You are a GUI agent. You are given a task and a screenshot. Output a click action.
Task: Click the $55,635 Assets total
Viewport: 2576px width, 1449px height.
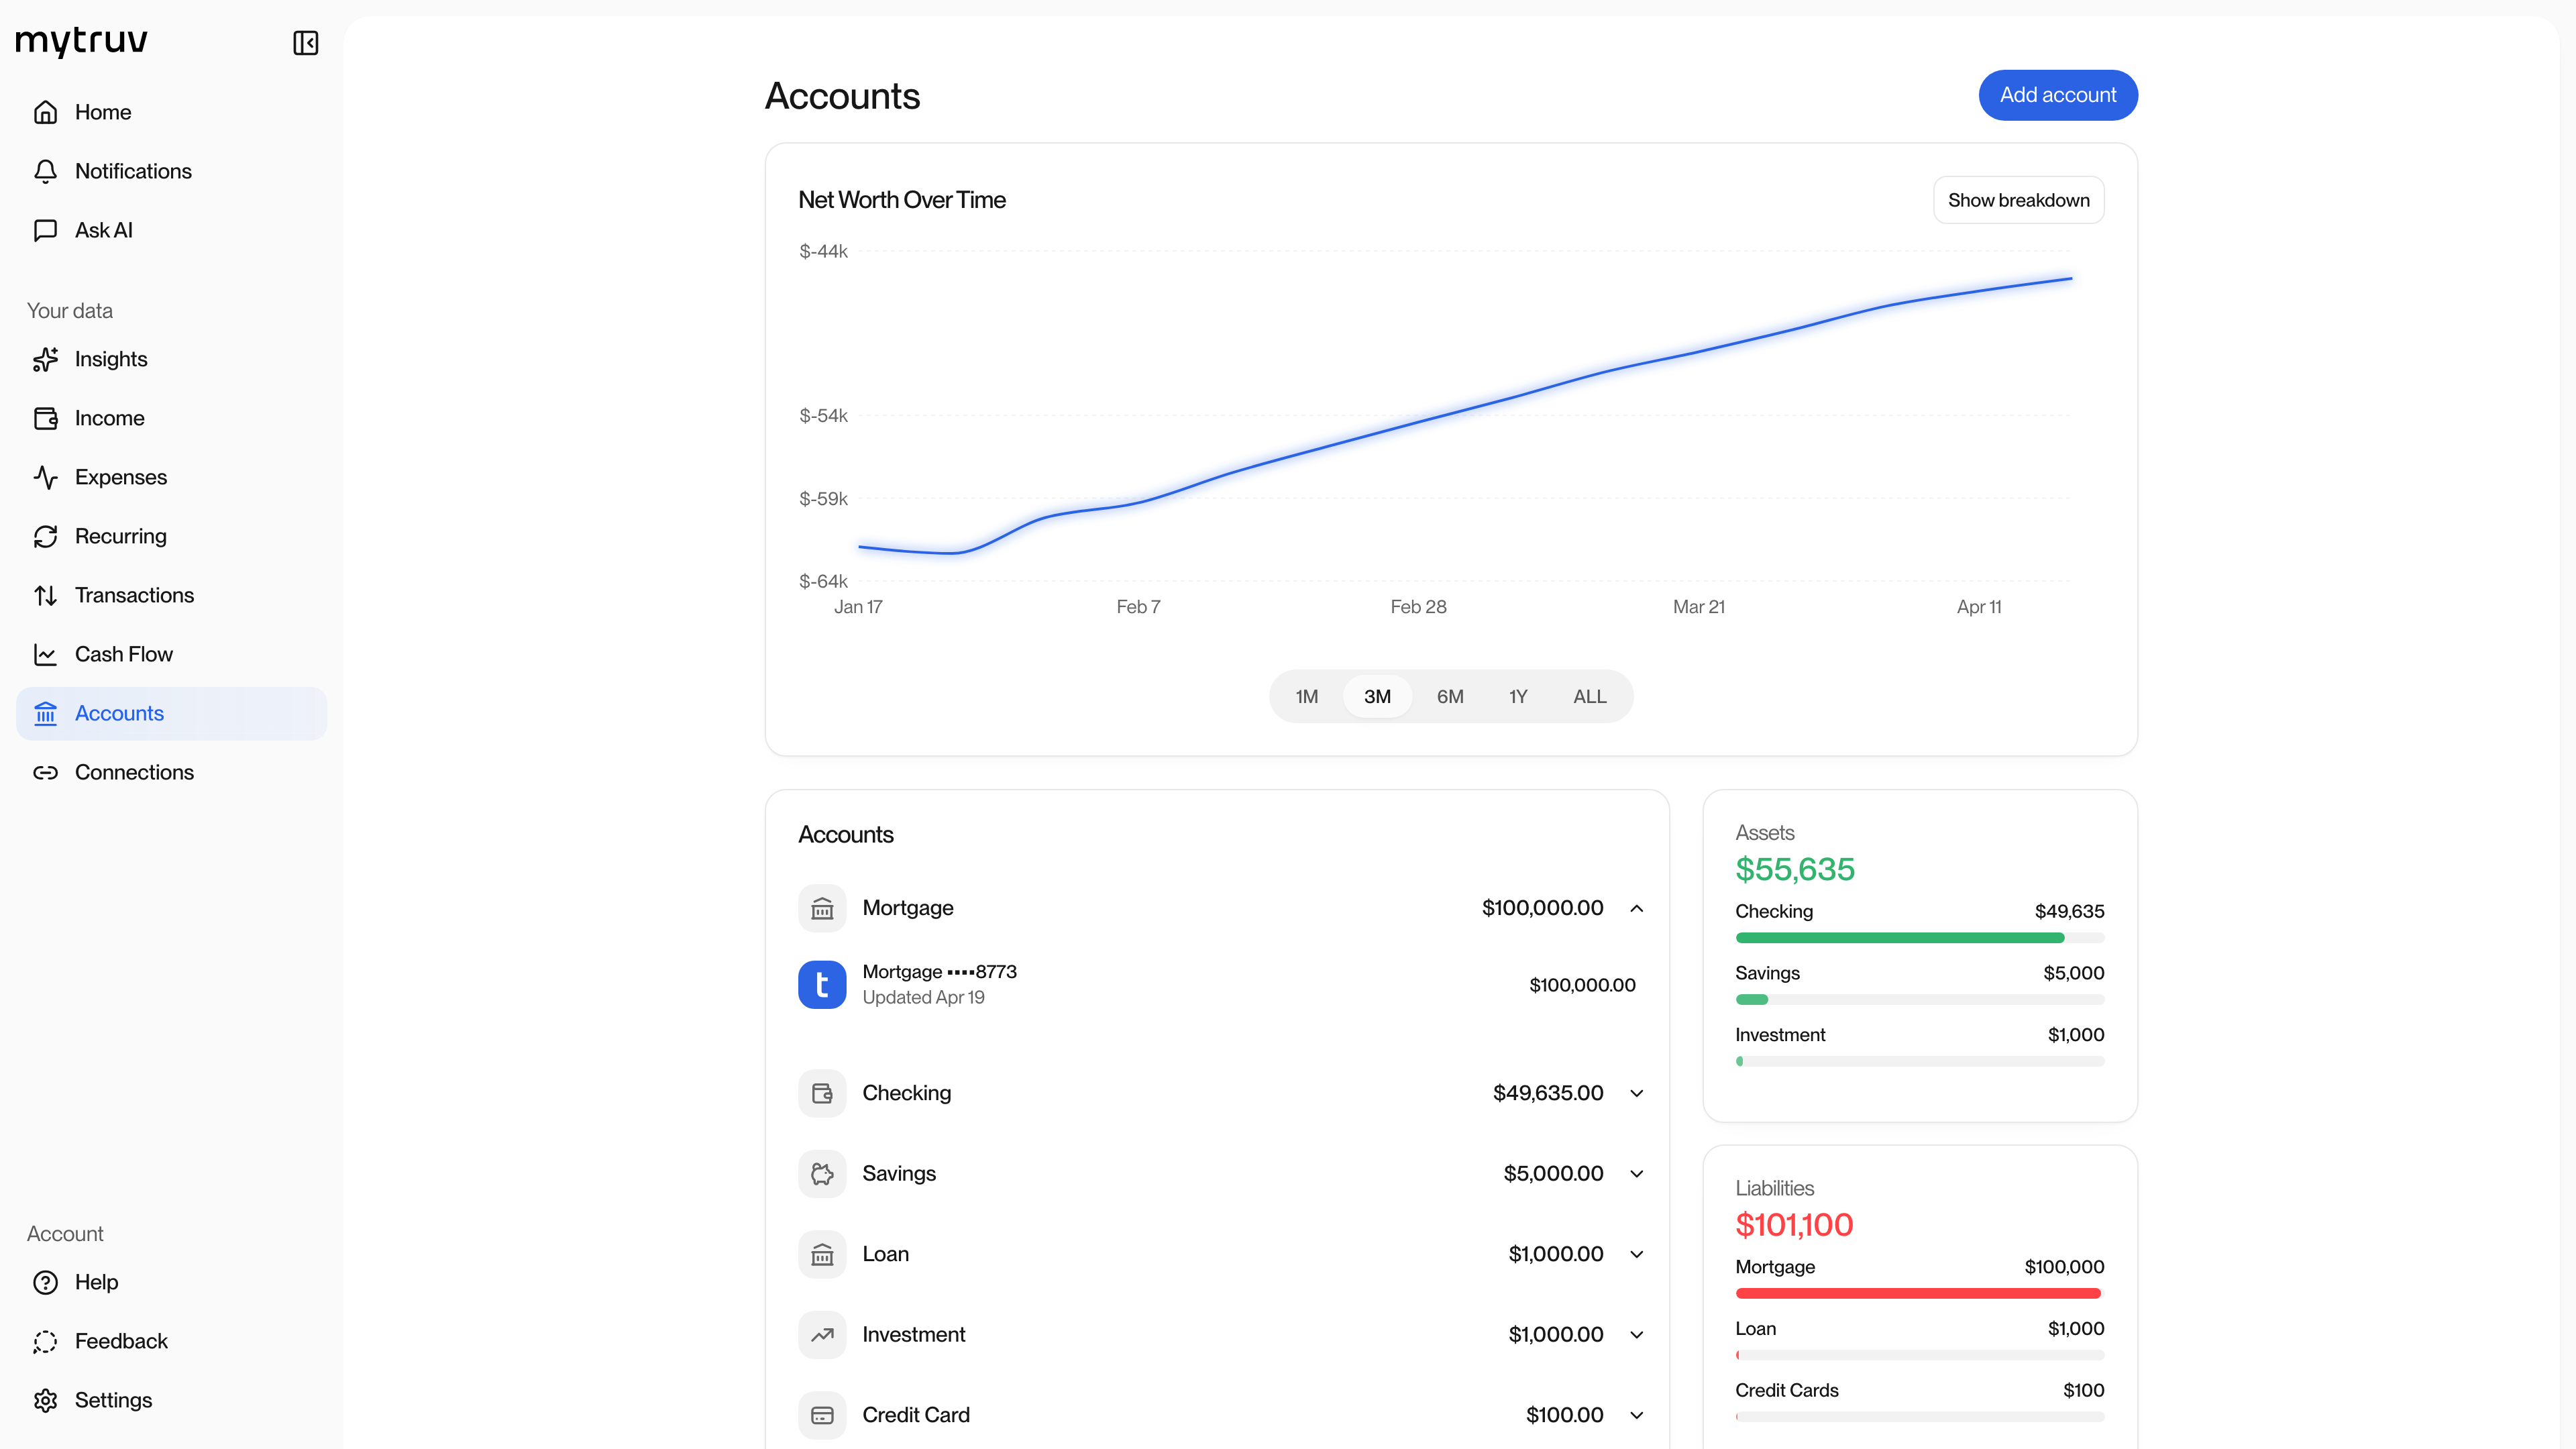[1795, 869]
